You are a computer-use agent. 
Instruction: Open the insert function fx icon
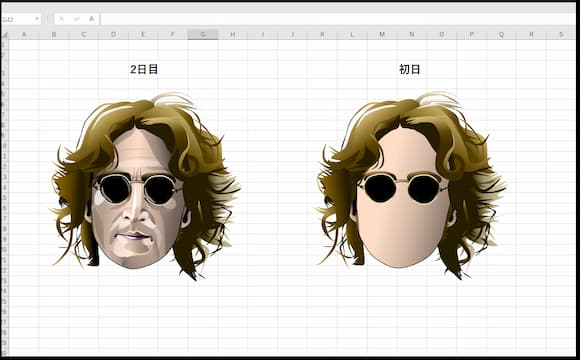(x=92, y=18)
